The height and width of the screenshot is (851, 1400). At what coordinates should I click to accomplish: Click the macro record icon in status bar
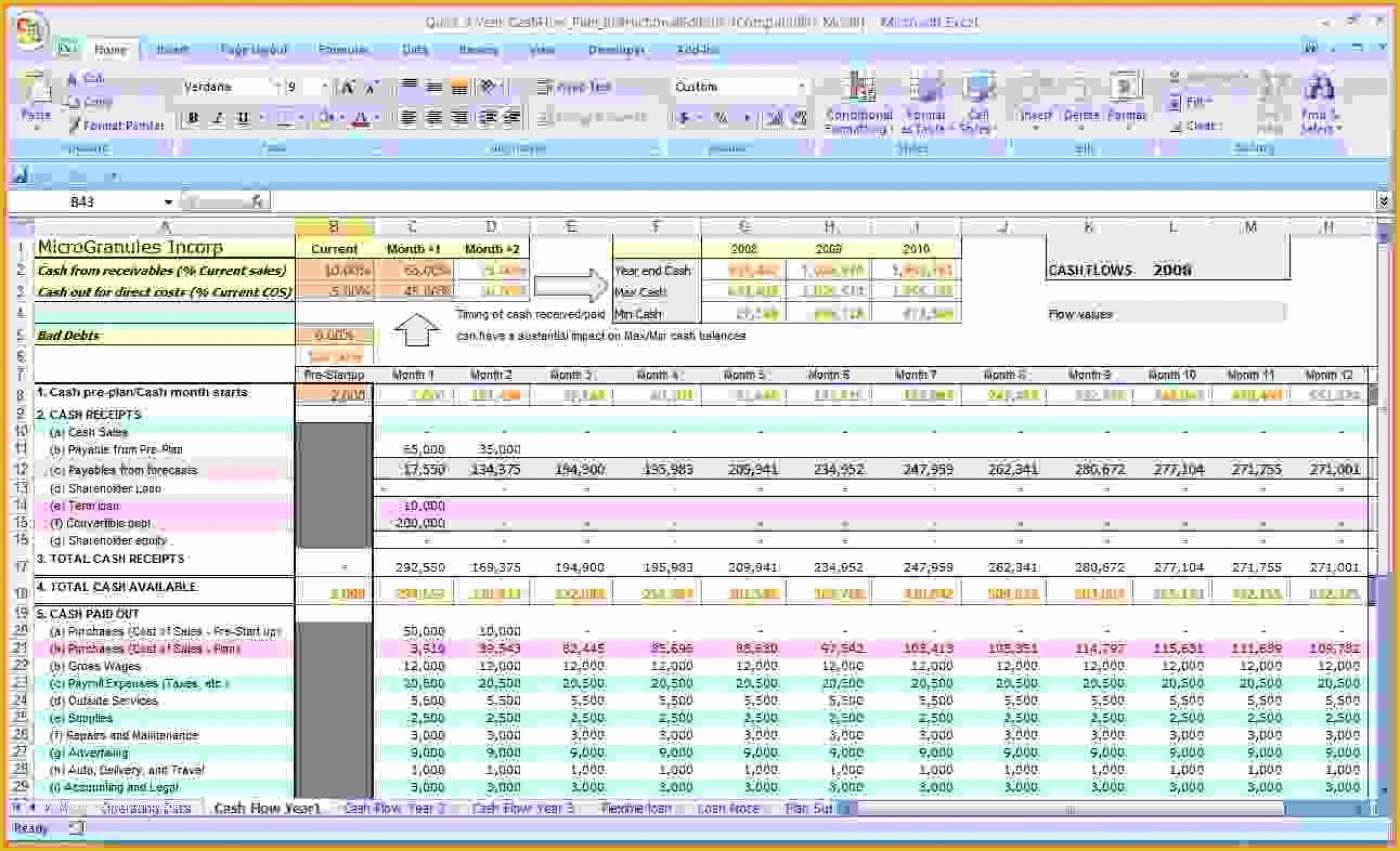(x=77, y=828)
